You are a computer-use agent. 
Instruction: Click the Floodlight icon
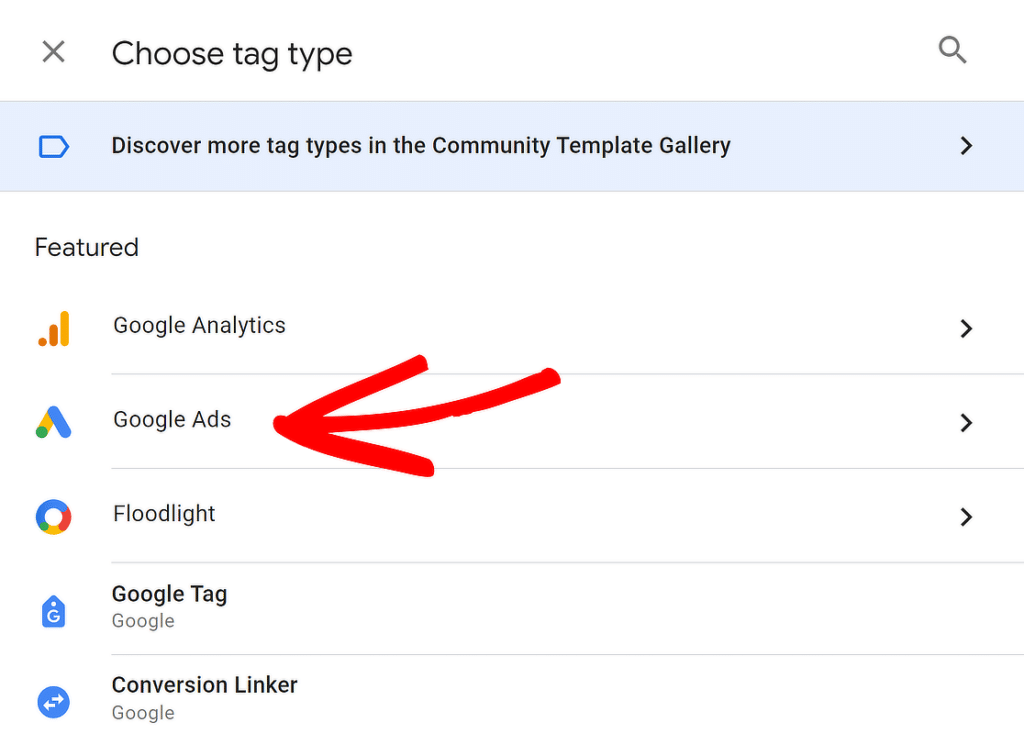point(53,517)
